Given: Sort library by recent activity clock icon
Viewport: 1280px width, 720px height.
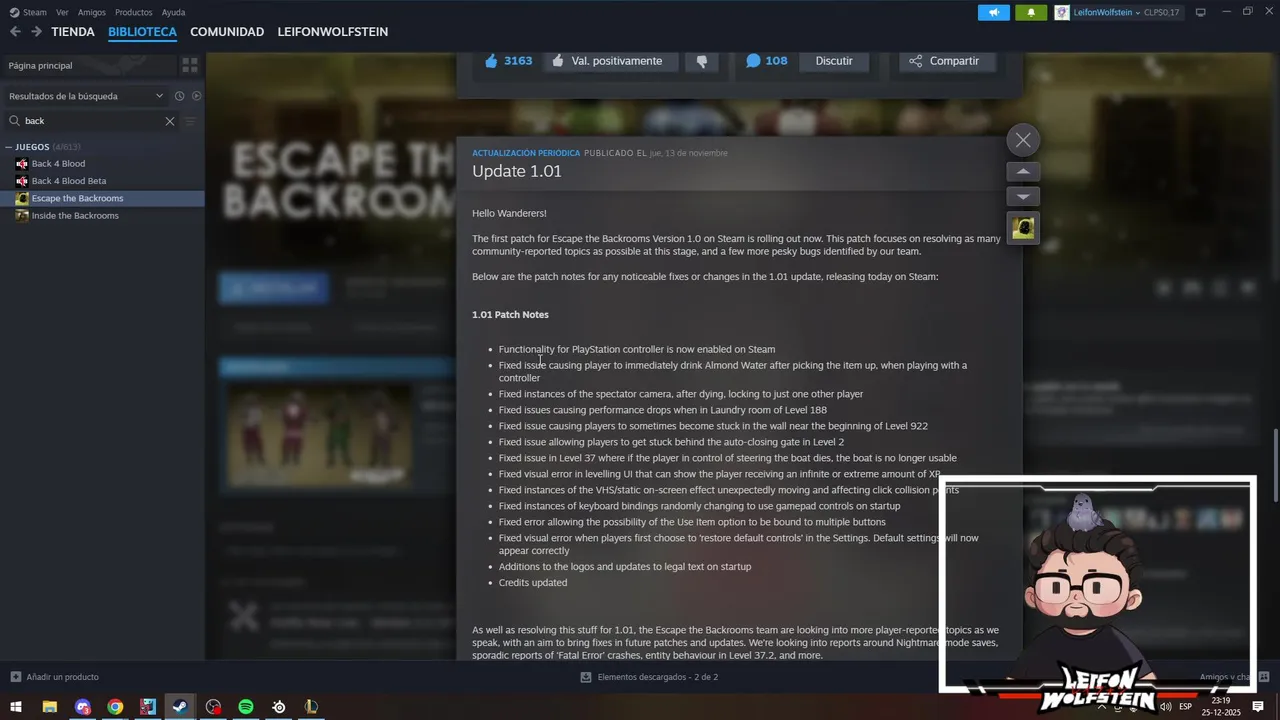Looking at the screenshot, I should (180, 96).
